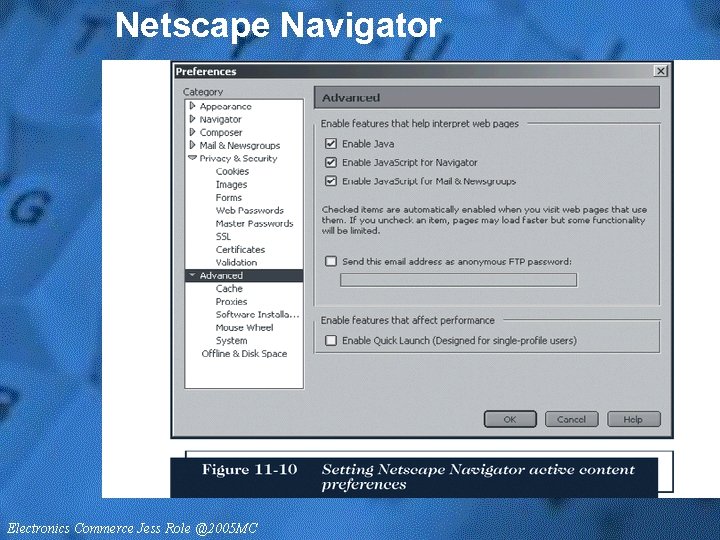
Task: Click the Cancel button
Action: click(571, 419)
